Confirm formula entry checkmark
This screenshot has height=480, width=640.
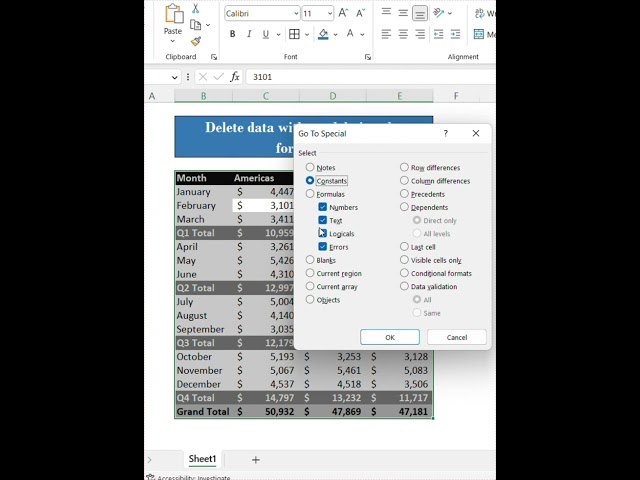point(219,77)
